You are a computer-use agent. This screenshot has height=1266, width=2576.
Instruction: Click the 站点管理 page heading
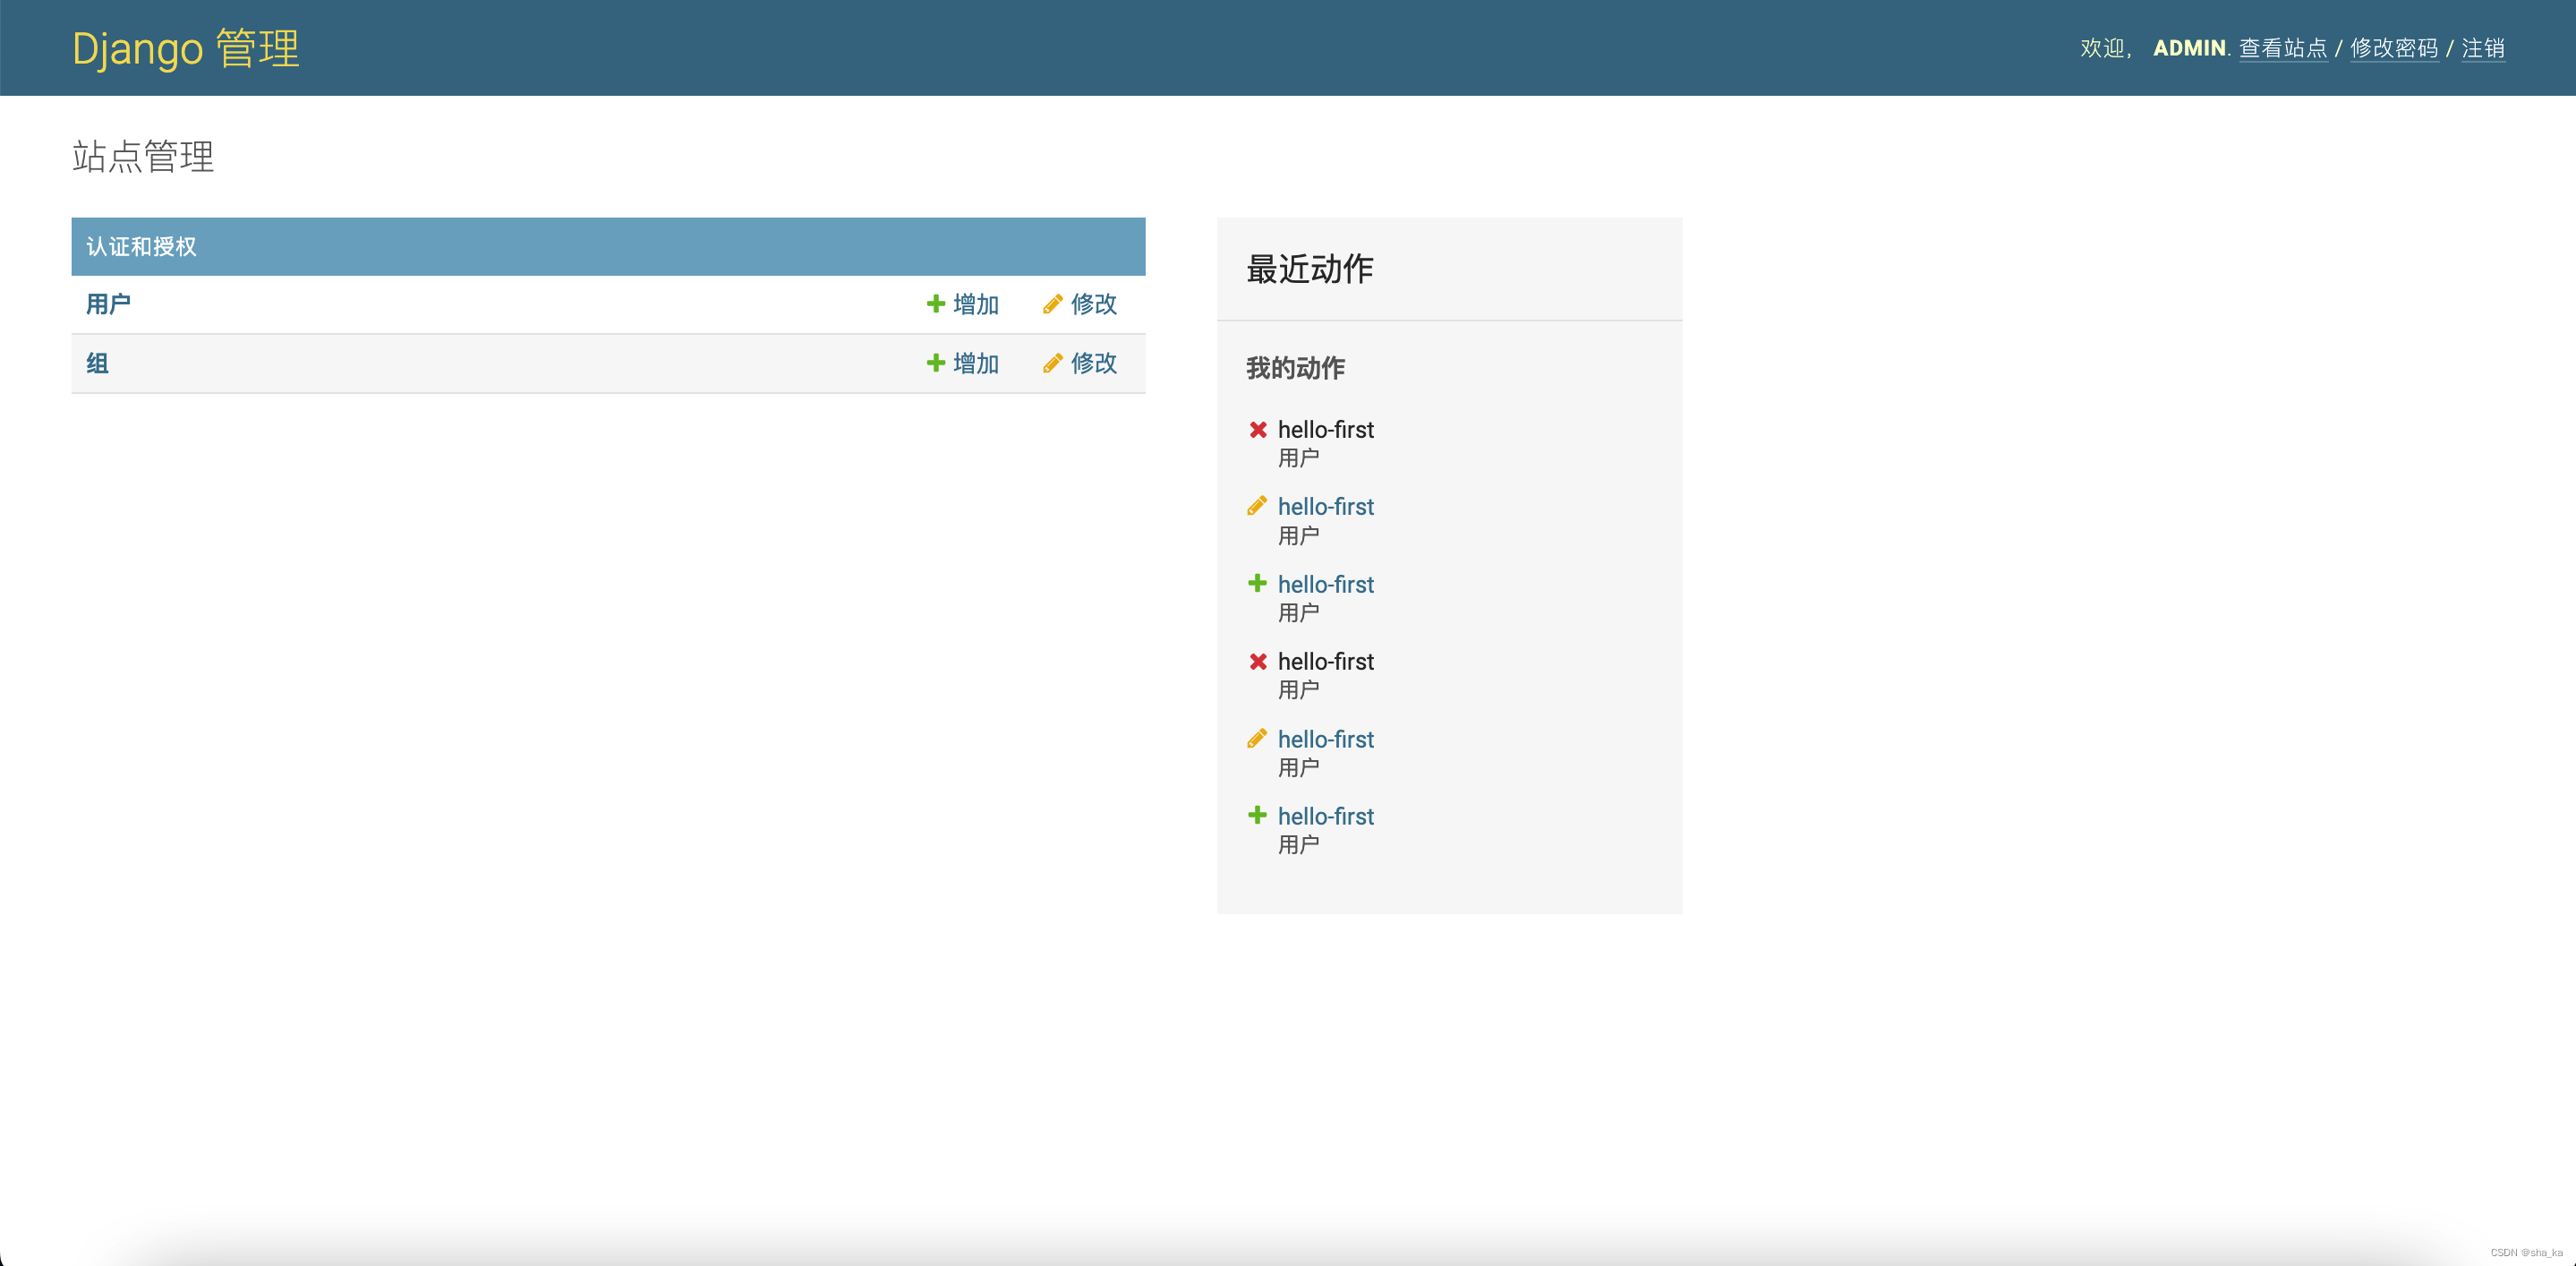pyautogui.click(x=143, y=156)
